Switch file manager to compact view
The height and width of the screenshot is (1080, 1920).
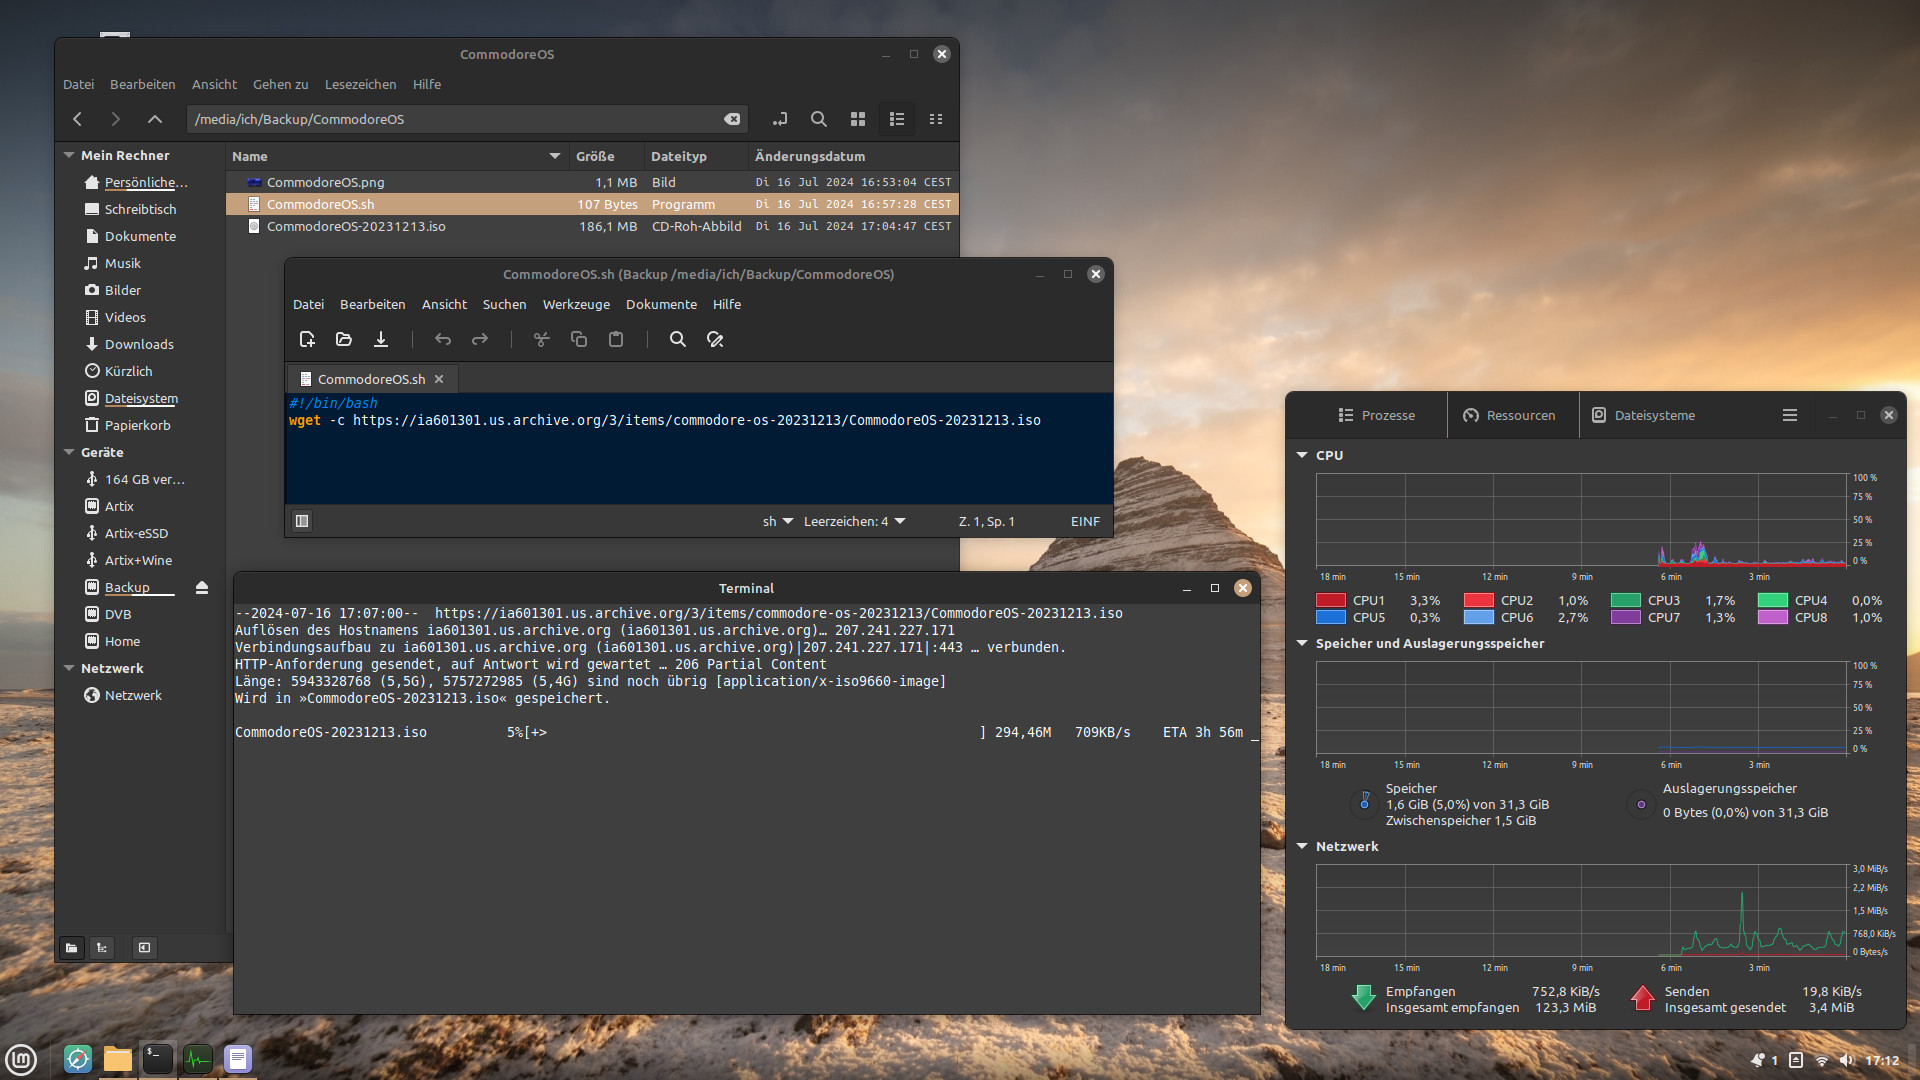click(x=936, y=119)
